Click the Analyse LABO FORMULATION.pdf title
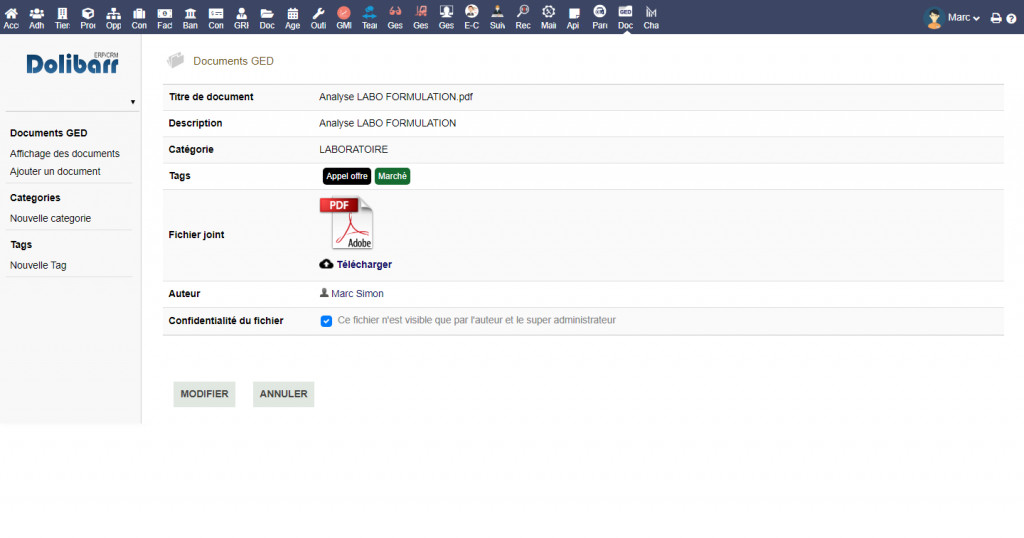Image resolution: width=1024 pixels, height=538 pixels. tap(396, 97)
